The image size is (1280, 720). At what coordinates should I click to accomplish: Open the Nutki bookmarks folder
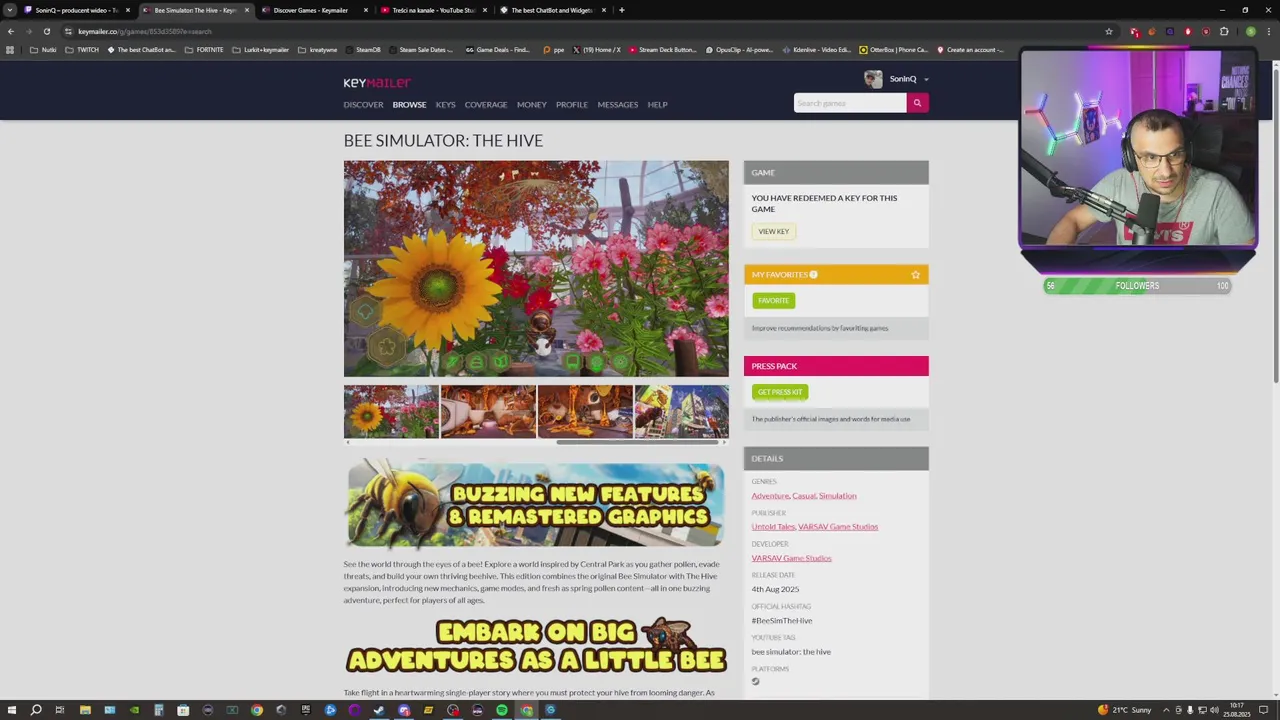(x=43, y=50)
